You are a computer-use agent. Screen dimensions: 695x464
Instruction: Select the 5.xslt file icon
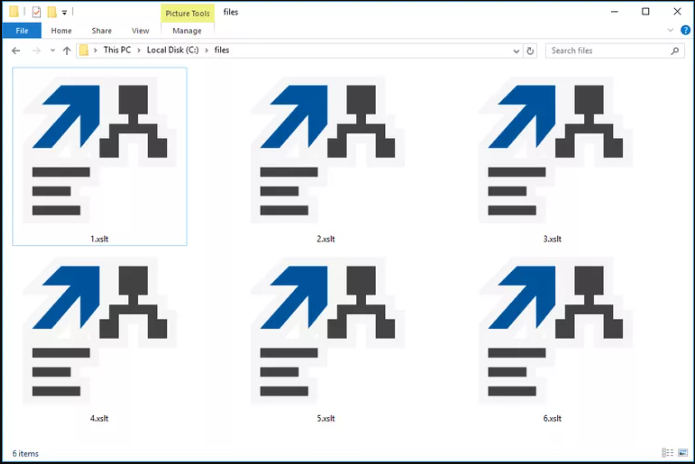(328, 331)
